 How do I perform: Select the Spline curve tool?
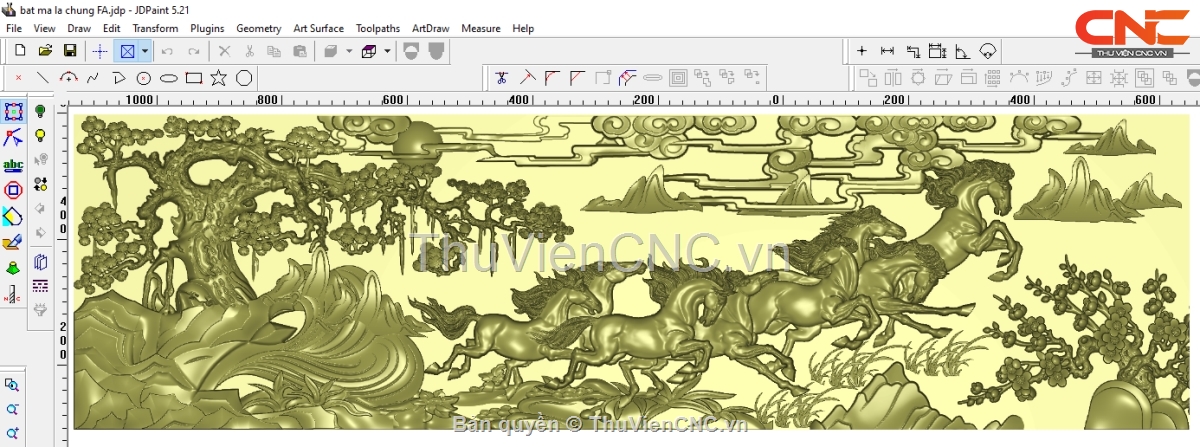pos(93,77)
